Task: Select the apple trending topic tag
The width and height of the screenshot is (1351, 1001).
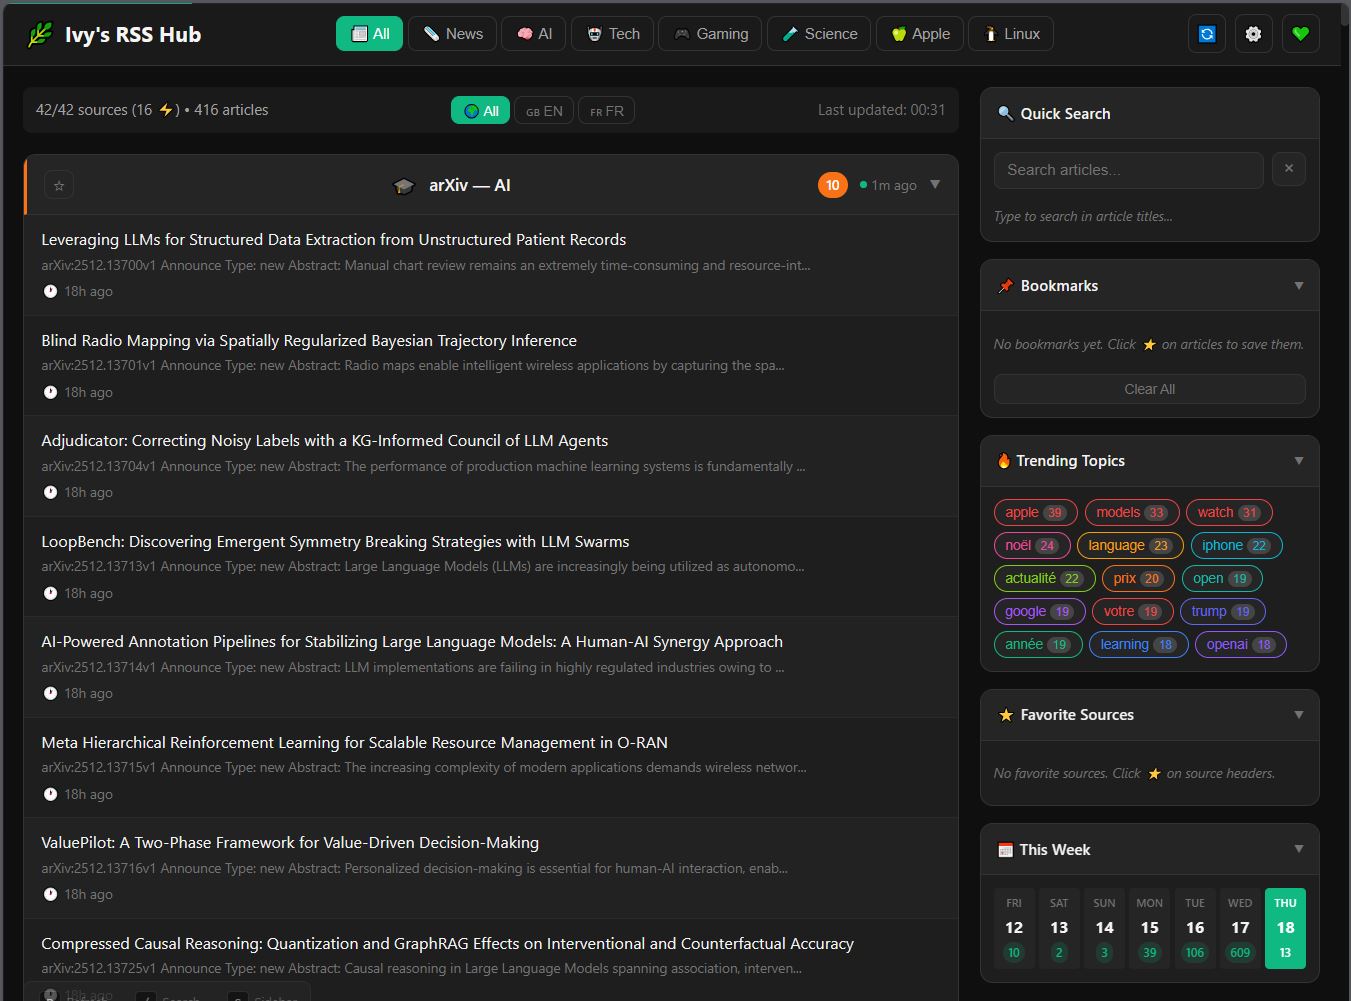Action: point(1035,512)
